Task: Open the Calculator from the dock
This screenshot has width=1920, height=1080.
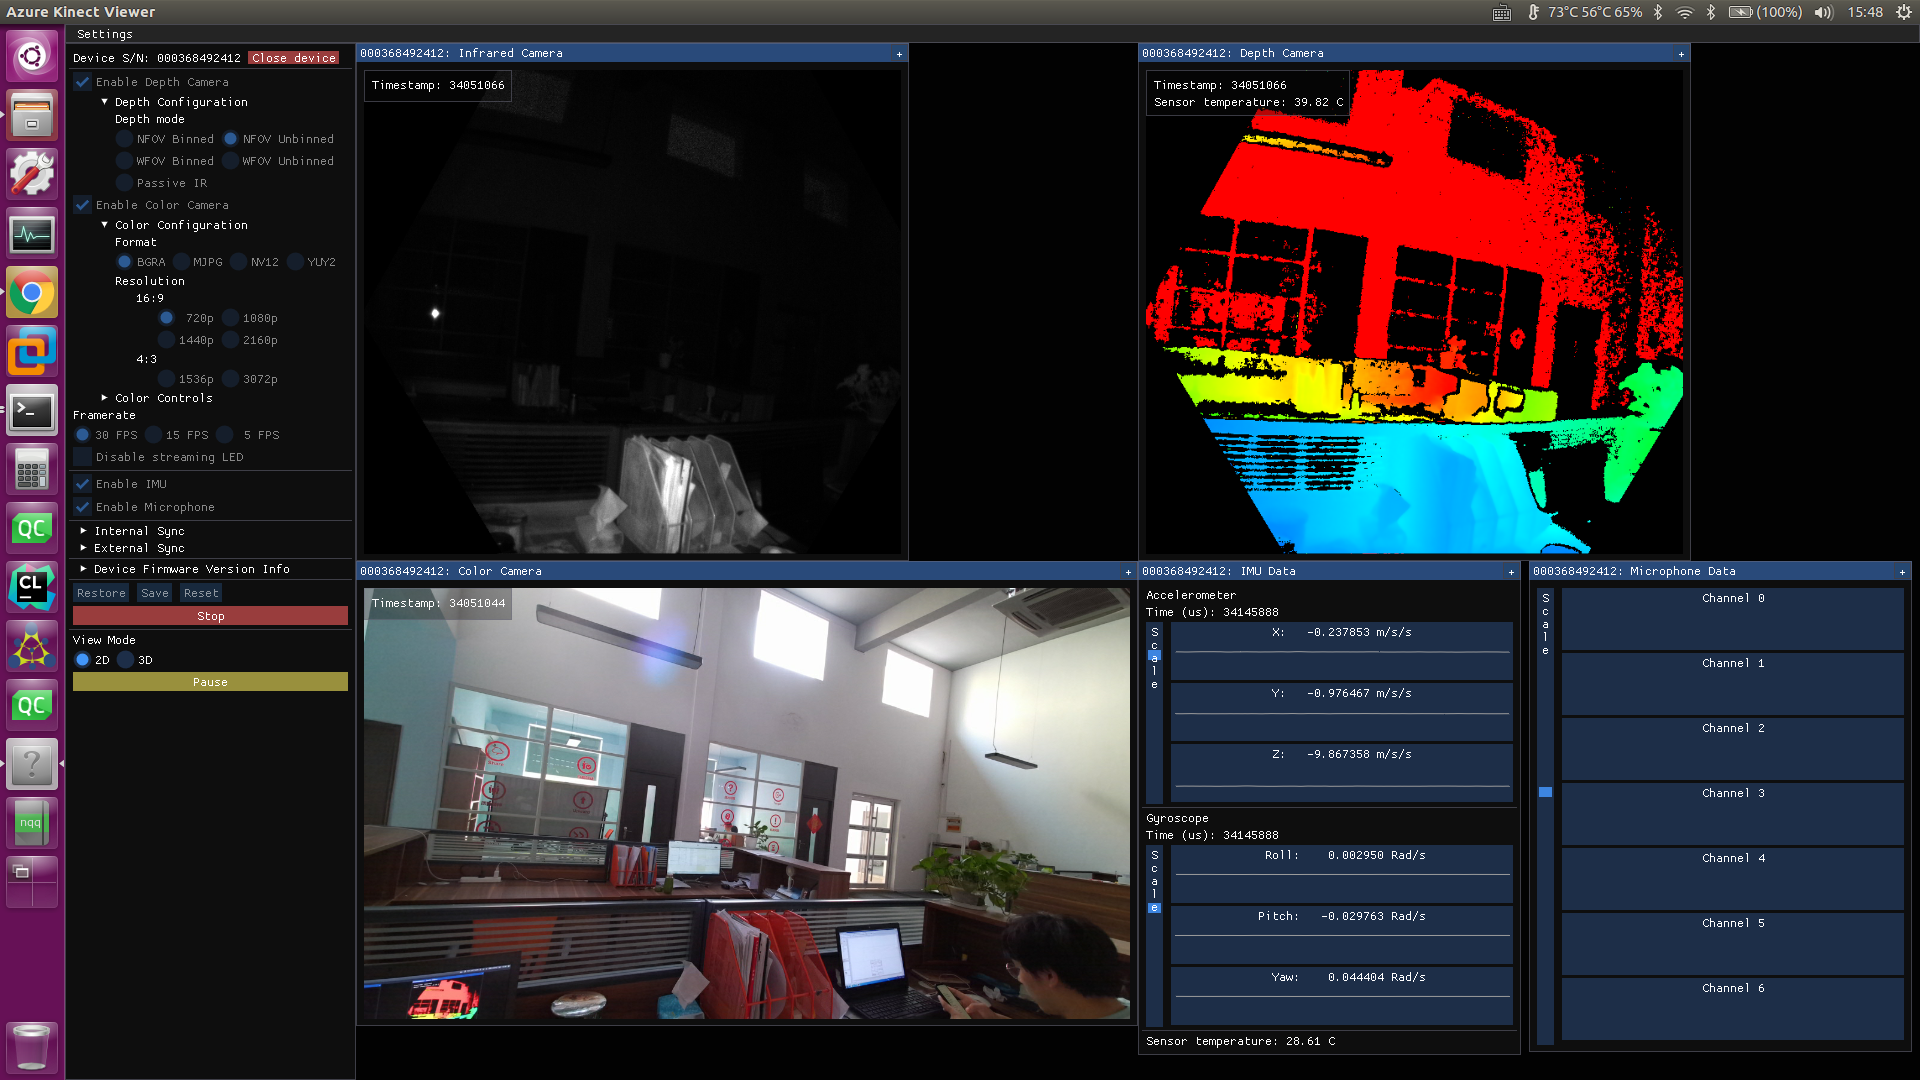Action: (x=32, y=469)
